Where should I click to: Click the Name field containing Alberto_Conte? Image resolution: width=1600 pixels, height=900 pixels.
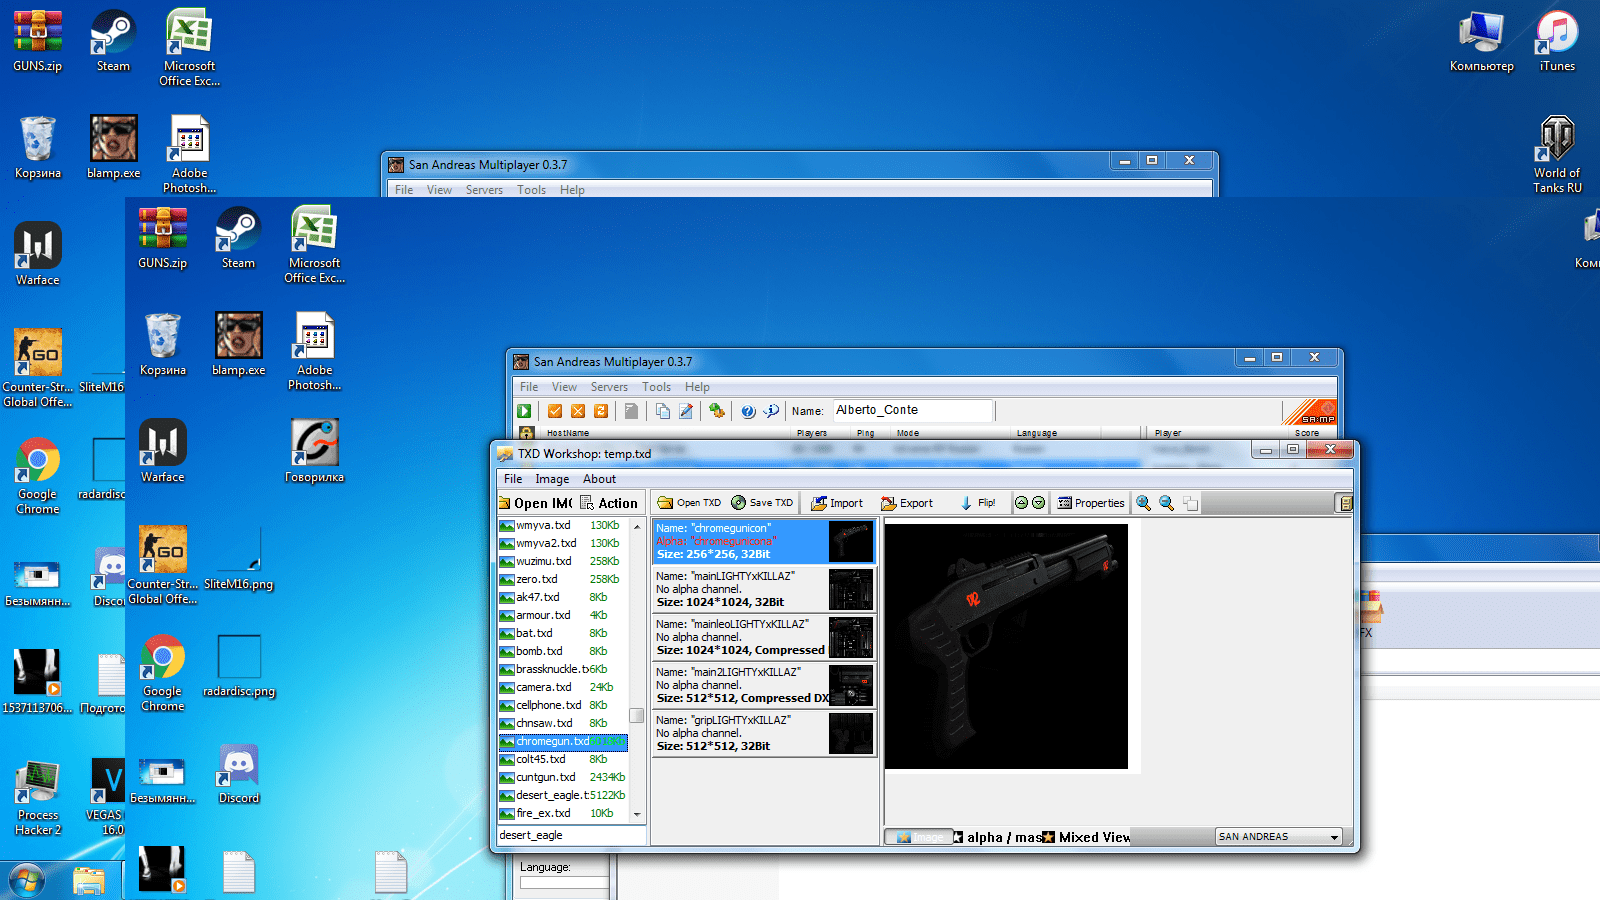912,410
